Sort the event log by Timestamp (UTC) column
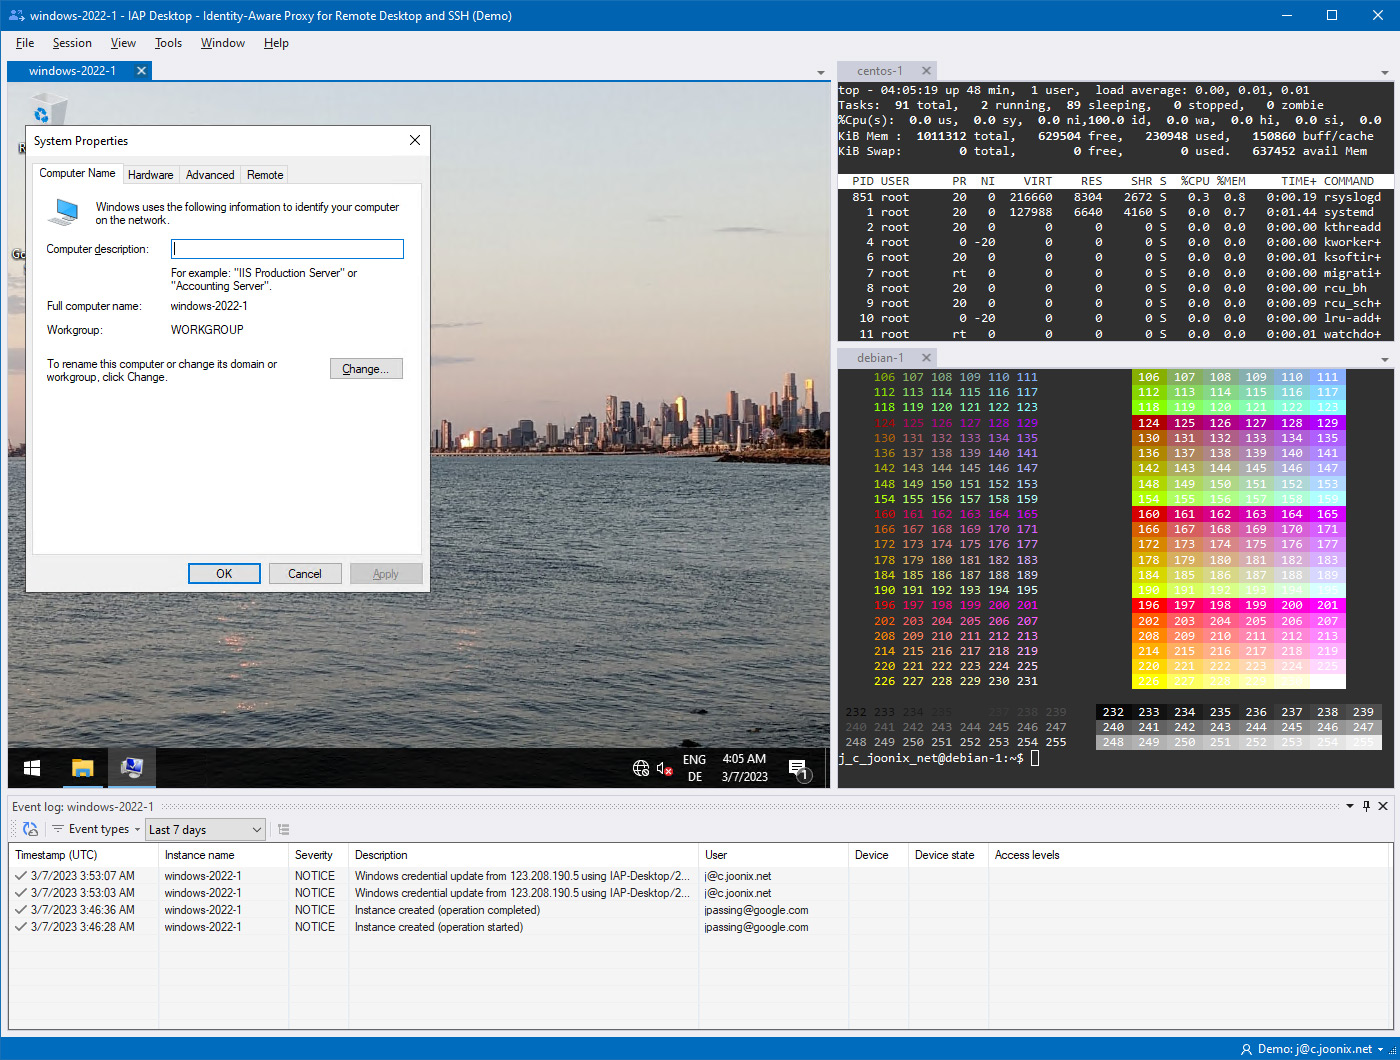The width and height of the screenshot is (1400, 1060). 84,855
